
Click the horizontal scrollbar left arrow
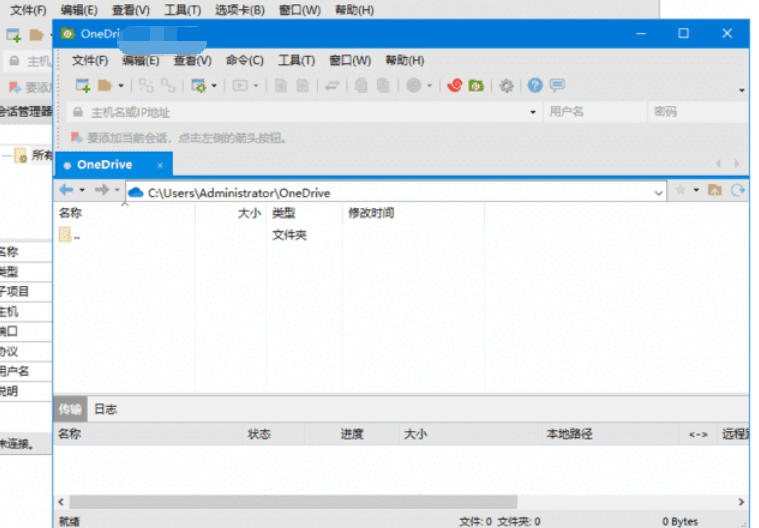[x=61, y=502]
